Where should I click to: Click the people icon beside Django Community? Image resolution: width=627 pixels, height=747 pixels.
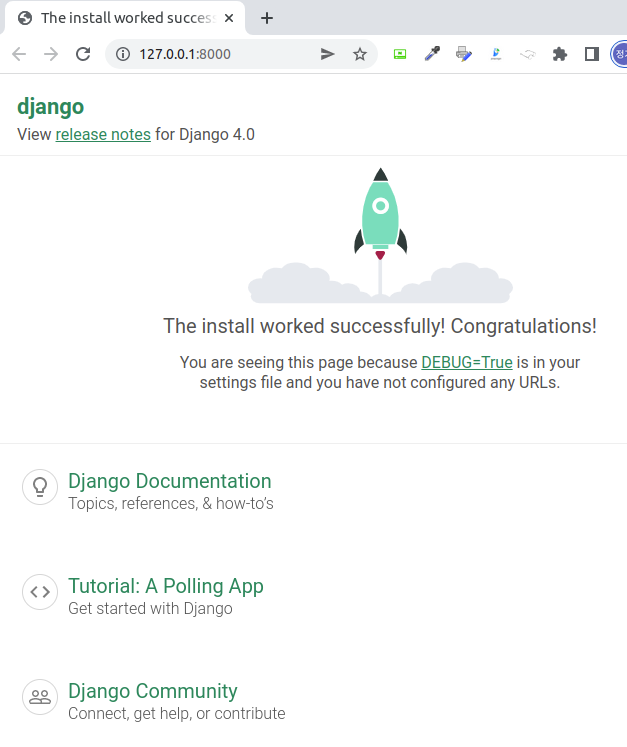[40, 697]
